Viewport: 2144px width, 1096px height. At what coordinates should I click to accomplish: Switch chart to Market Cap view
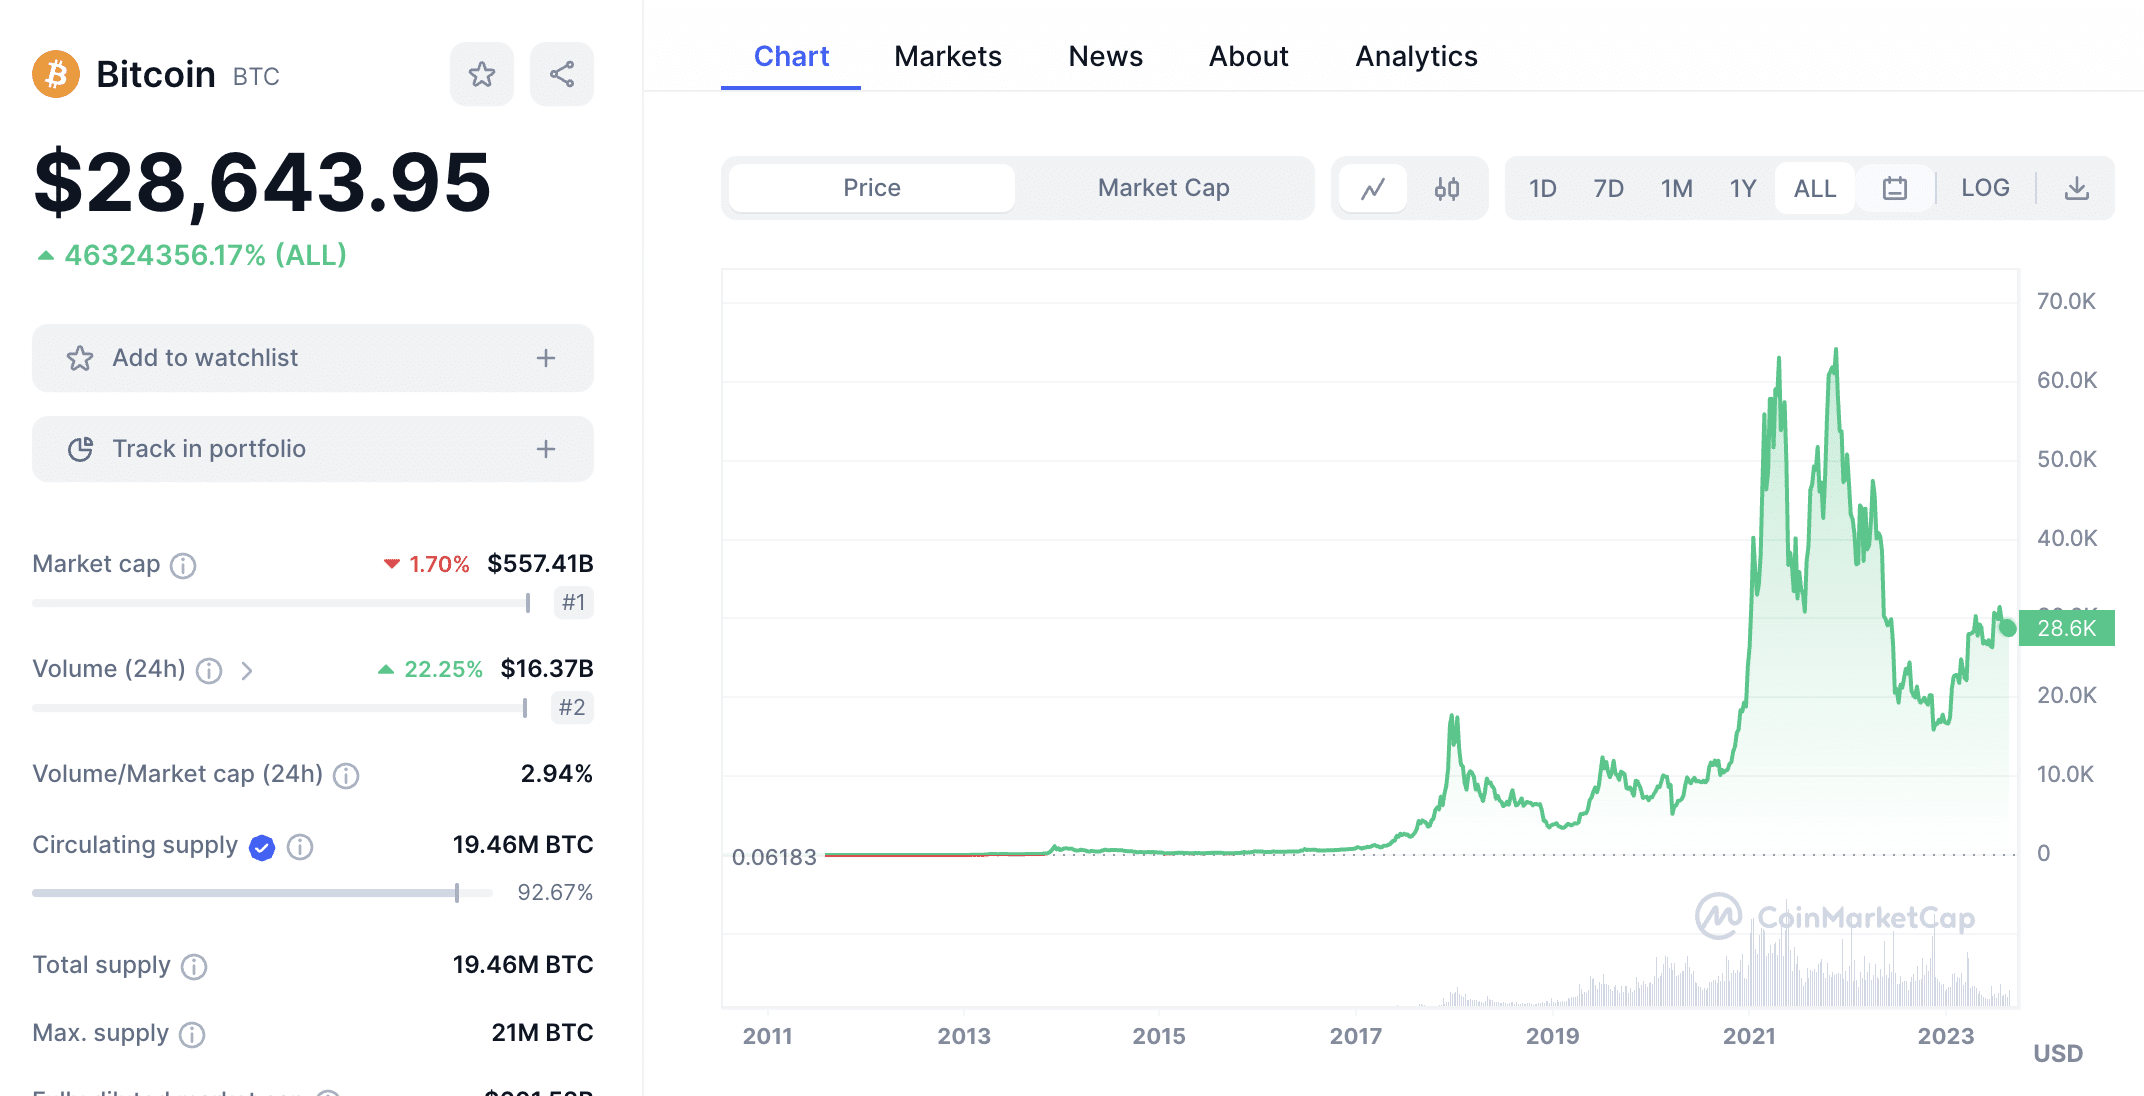tap(1163, 188)
